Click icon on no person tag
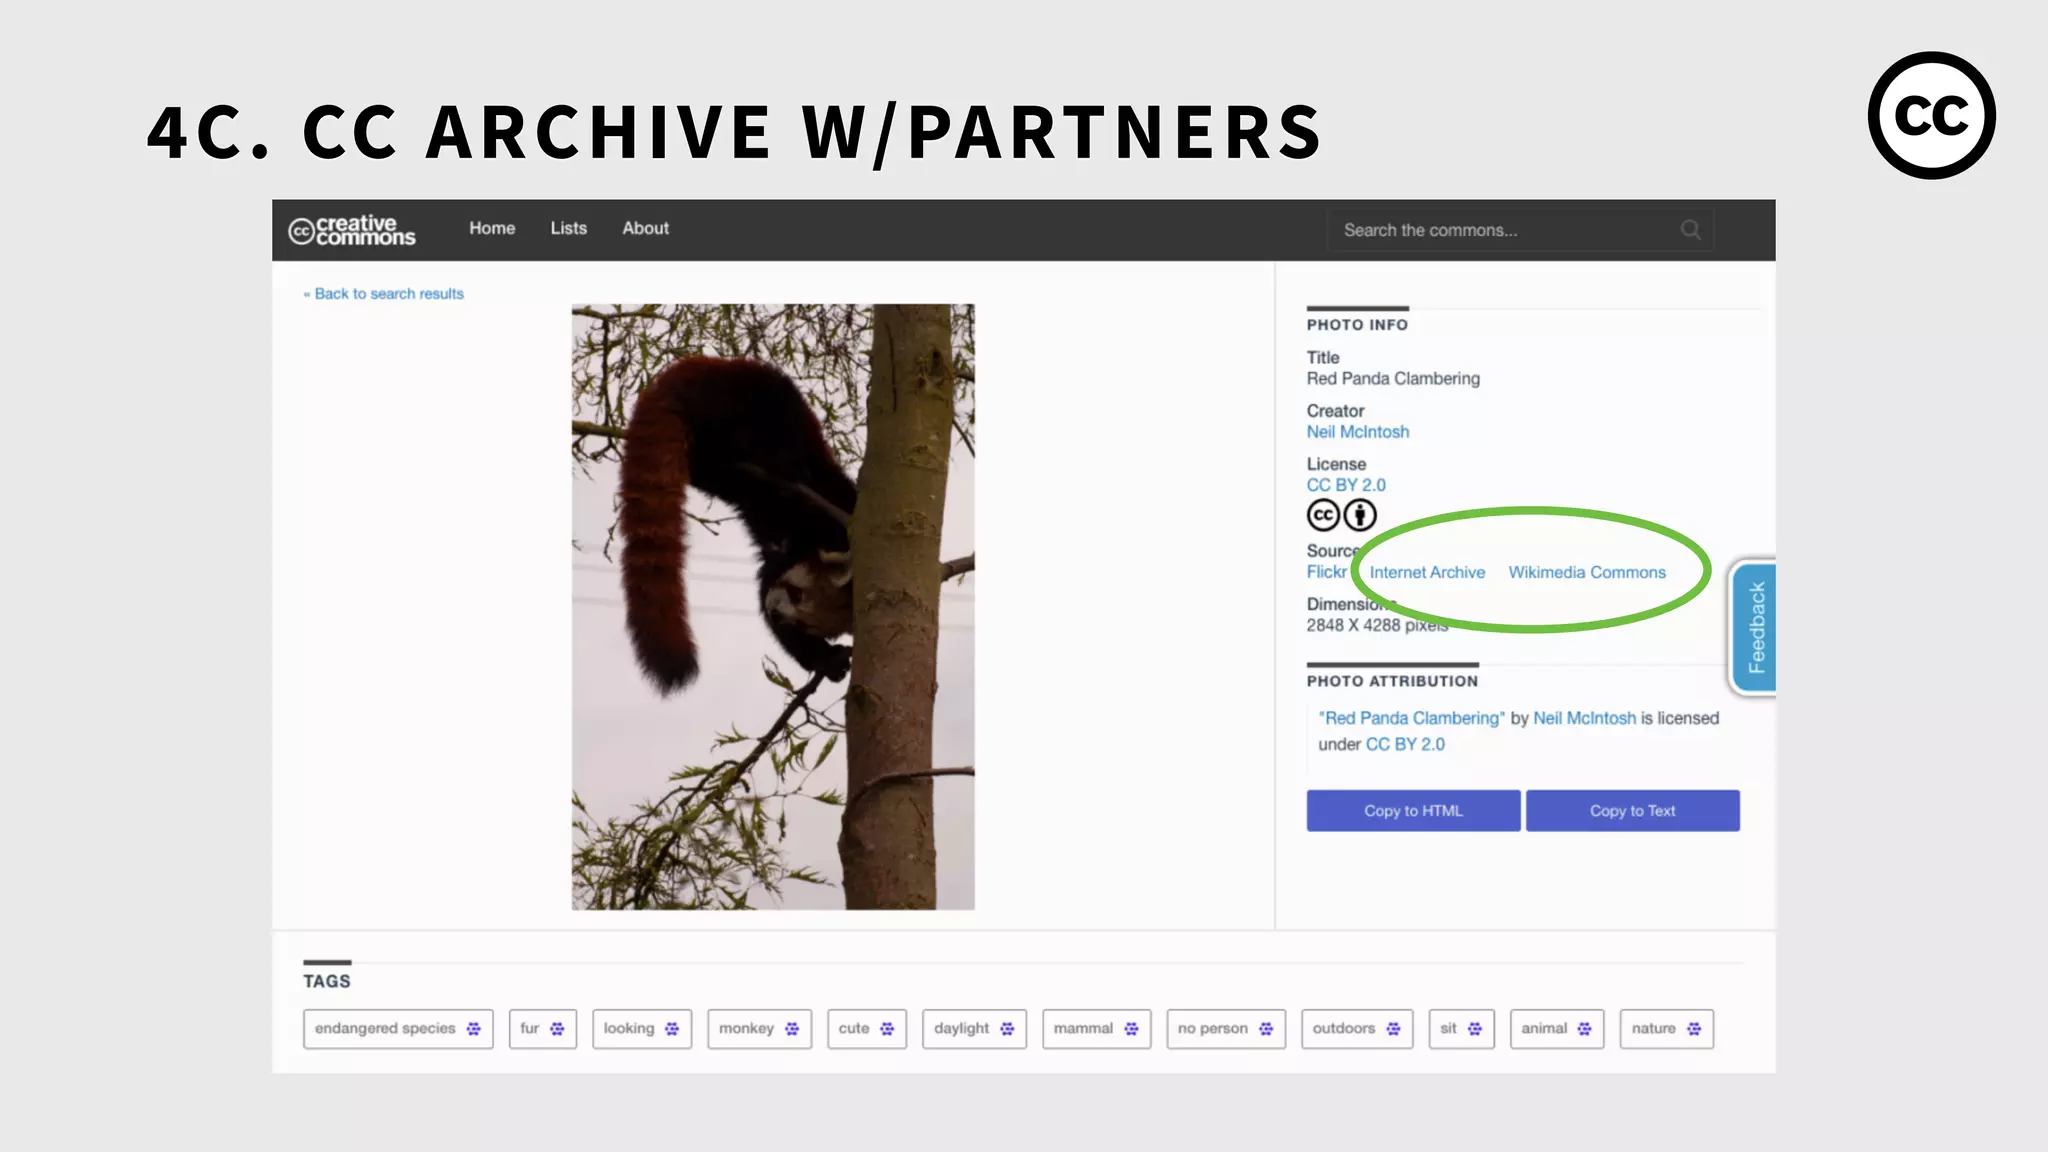Viewport: 2048px width, 1152px height. click(x=1266, y=1029)
